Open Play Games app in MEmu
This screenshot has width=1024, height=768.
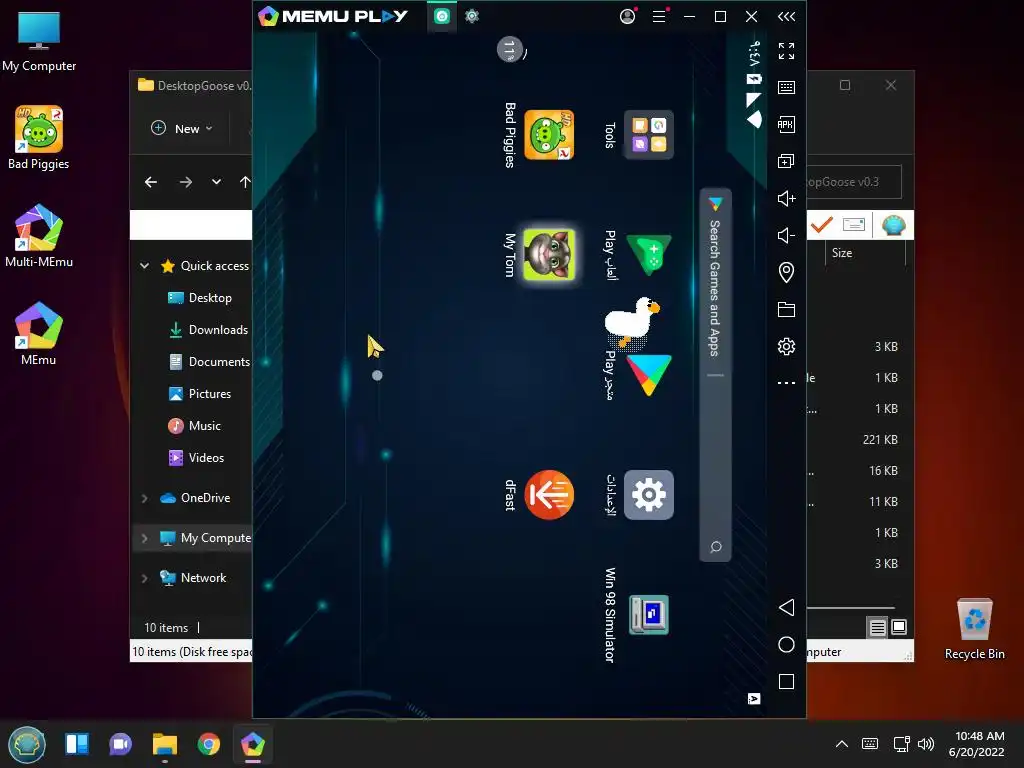(x=648, y=255)
